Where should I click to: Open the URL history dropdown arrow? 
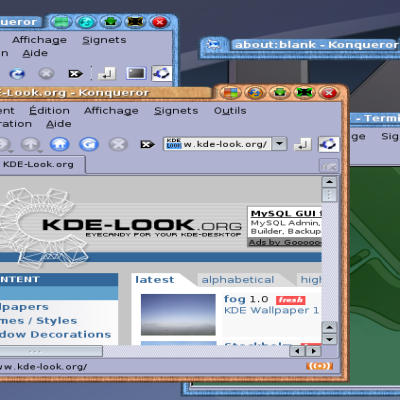279,144
